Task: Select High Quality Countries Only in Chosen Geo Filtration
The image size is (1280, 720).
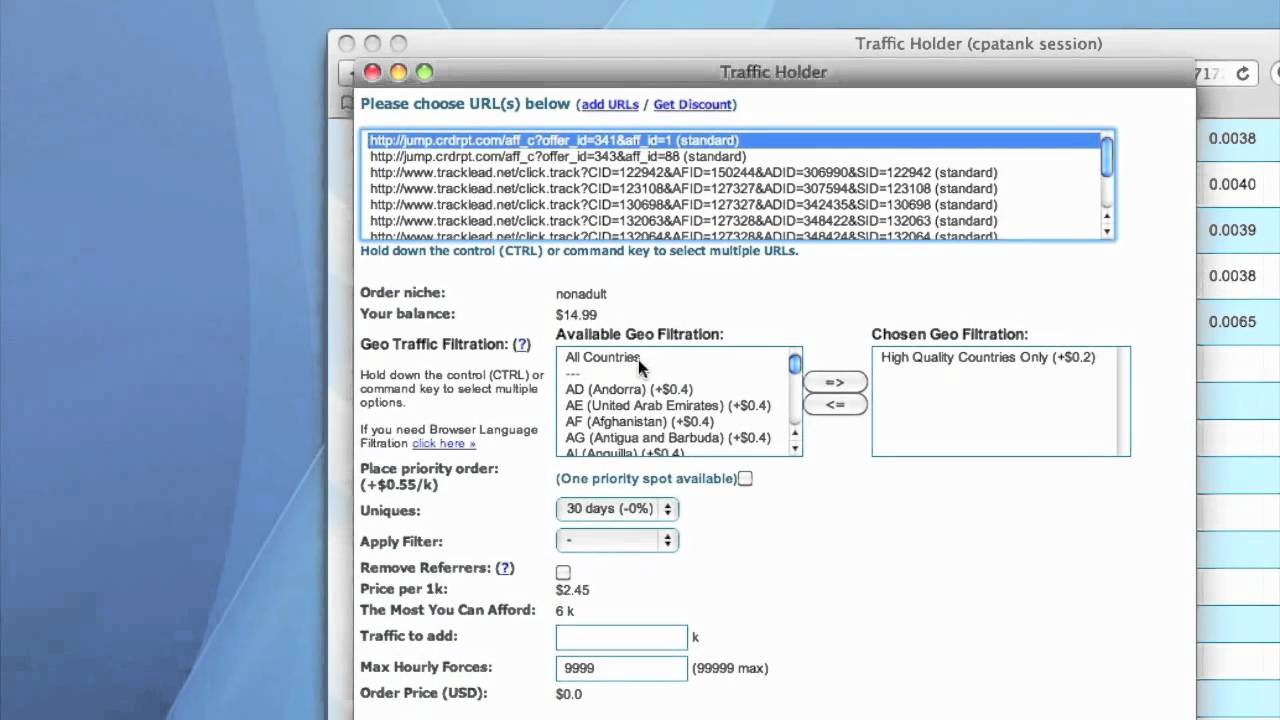Action: click(987, 357)
